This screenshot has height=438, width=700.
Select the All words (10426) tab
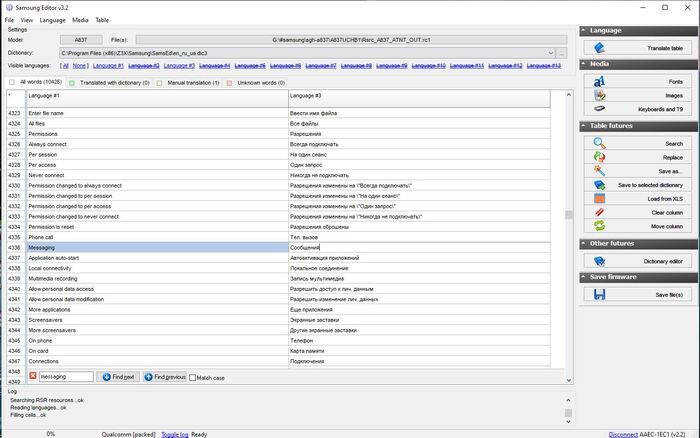click(37, 82)
